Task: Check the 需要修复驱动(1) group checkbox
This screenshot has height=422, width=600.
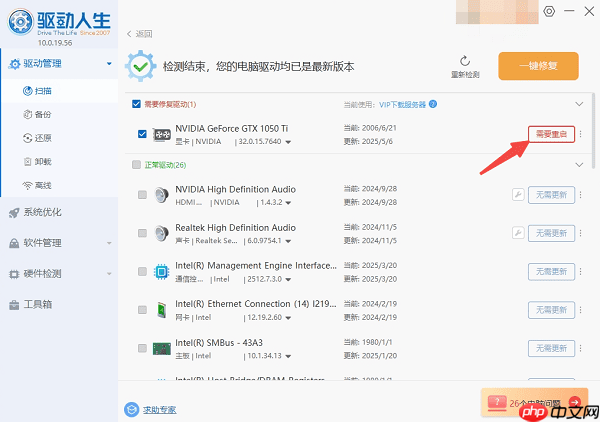Action: (x=136, y=104)
